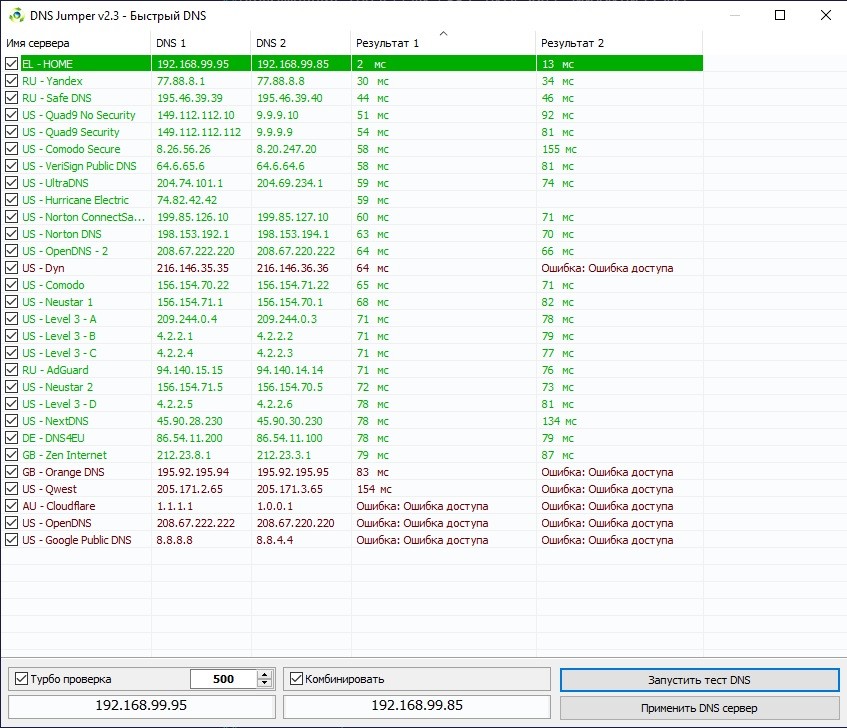The height and width of the screenshot is (728, 847).
Task: Click the primary DNS field 192.168.99.95 at bottom
Action: (x=142, y=705)
